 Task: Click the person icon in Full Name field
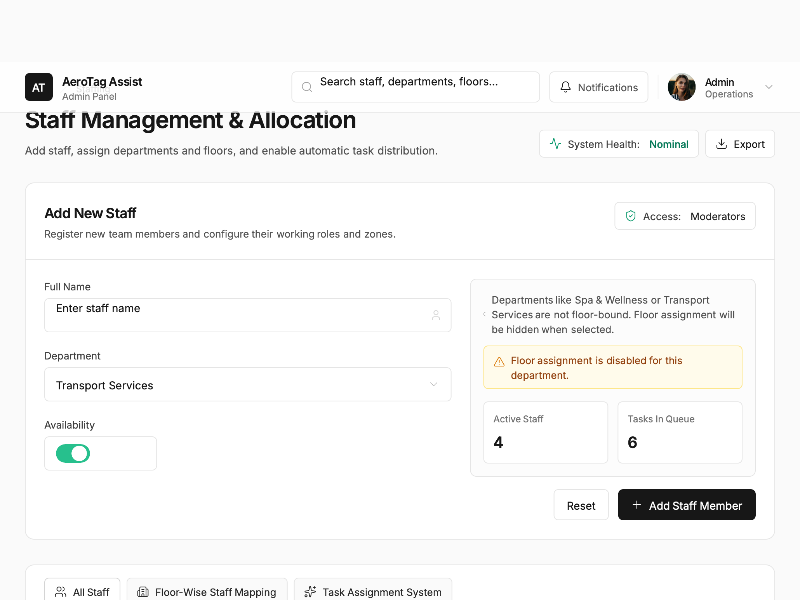pos(435,315)
